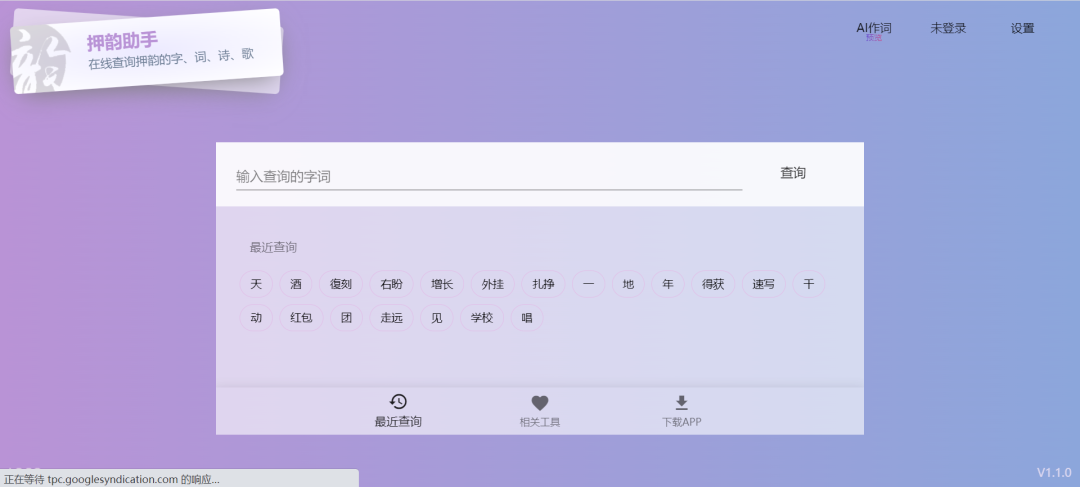The width and height of the screenshot is (1080, 487).
Task: Choose the 红包 recent query chip
Action: [301, 318]
